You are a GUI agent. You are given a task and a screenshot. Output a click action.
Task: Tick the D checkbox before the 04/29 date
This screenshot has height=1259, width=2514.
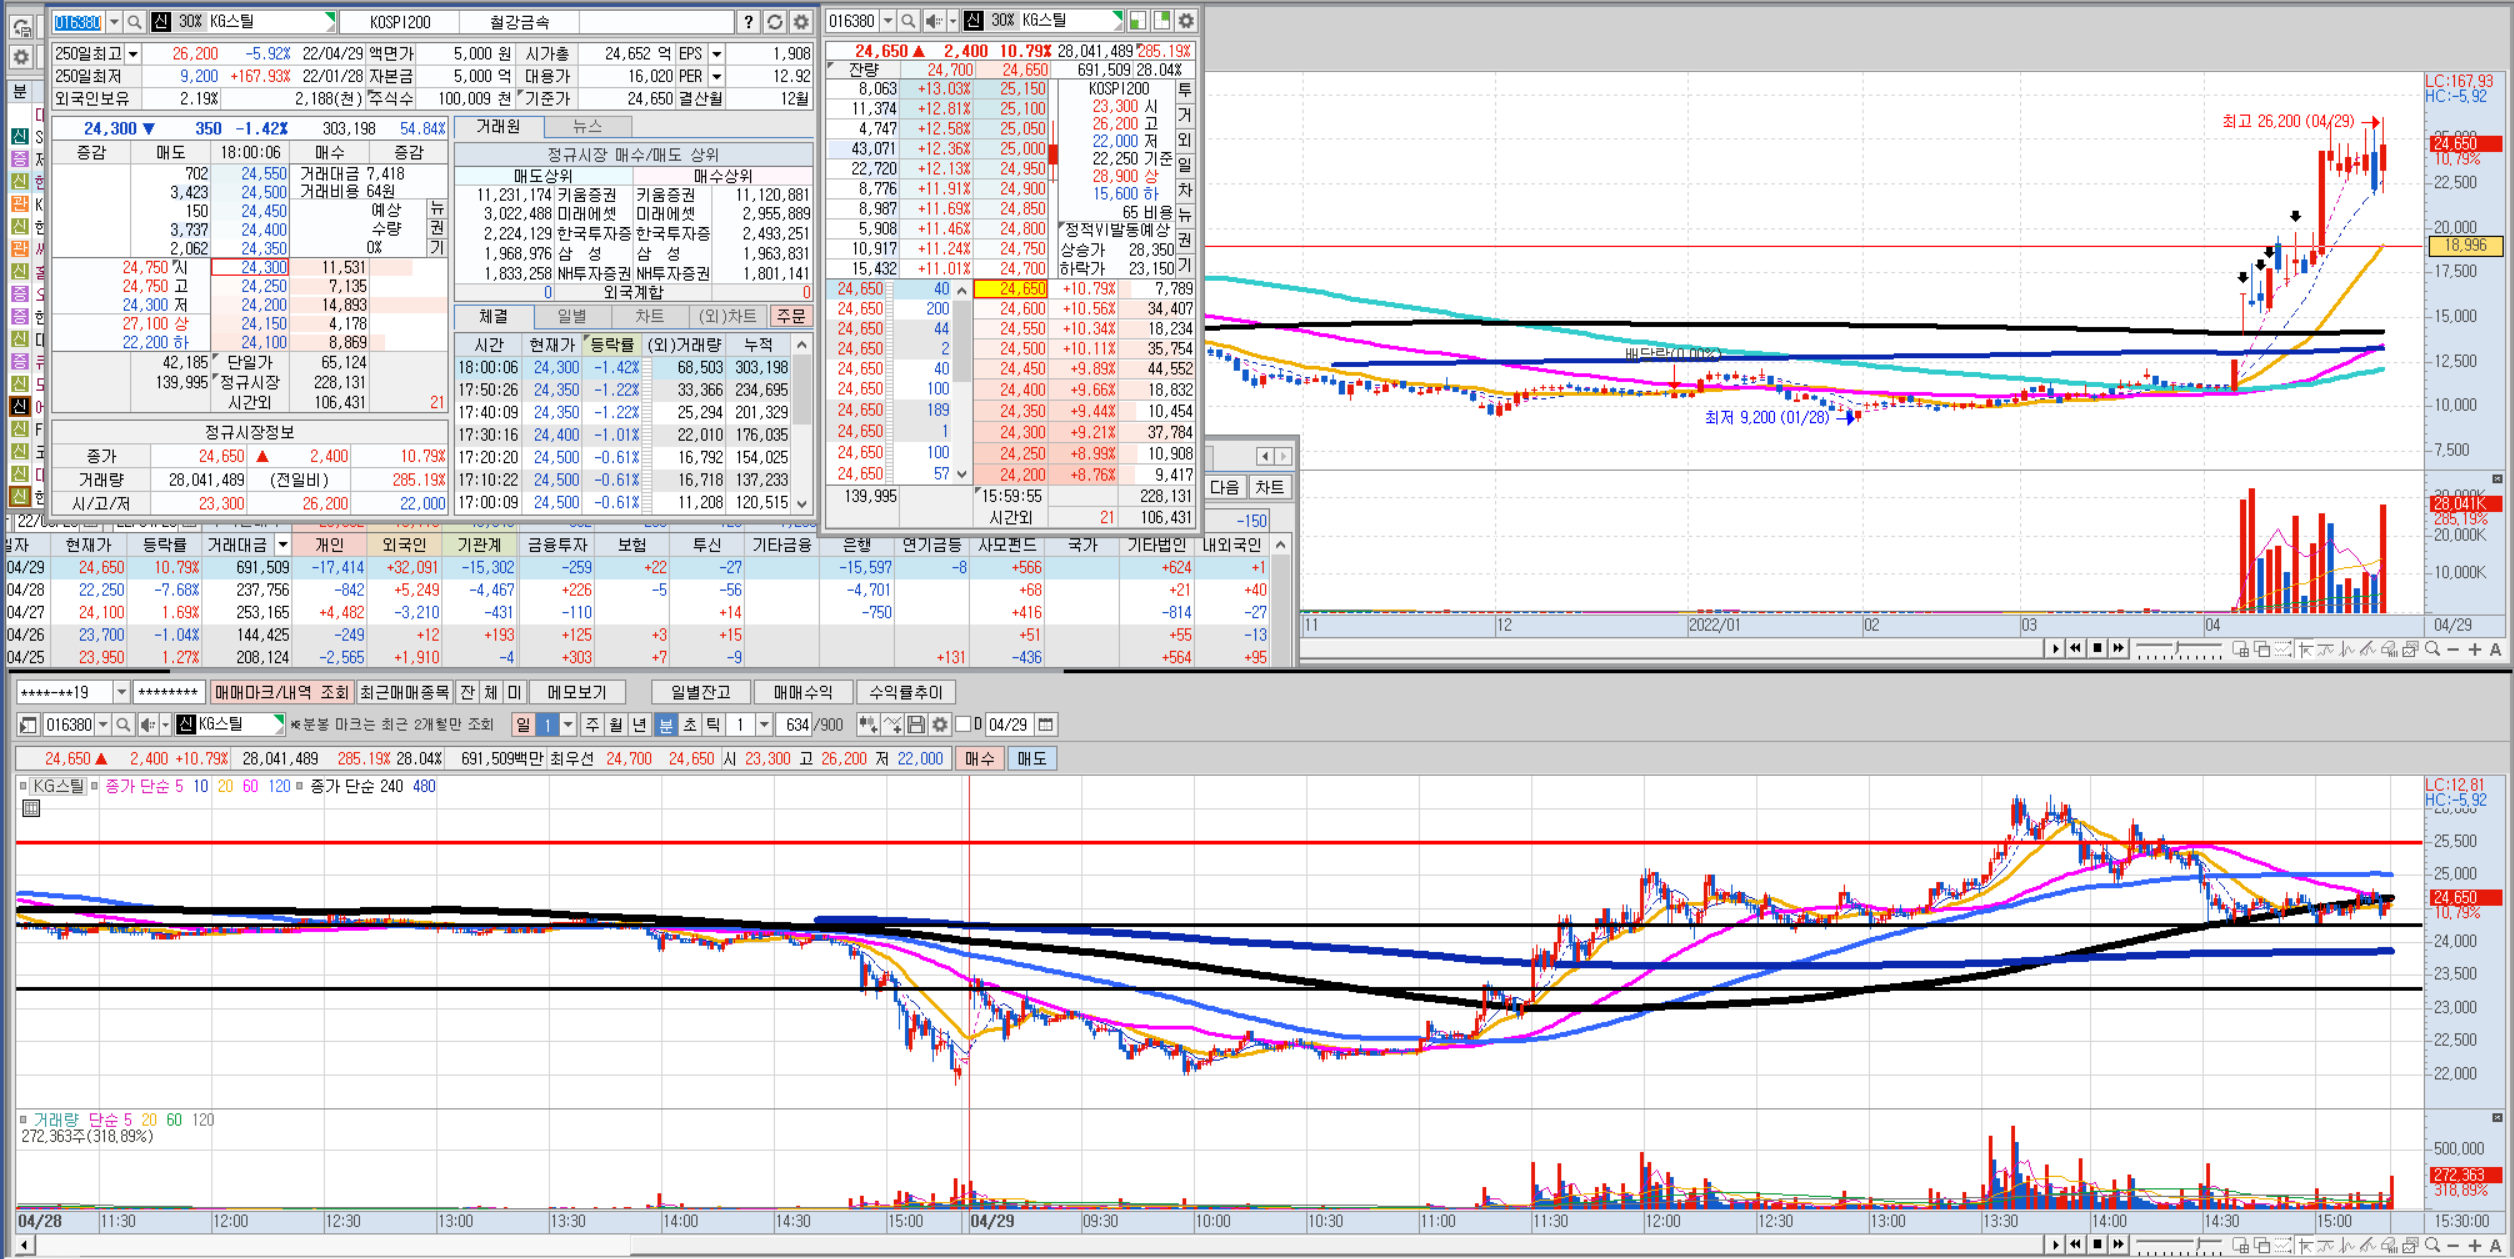coord(964,725)
